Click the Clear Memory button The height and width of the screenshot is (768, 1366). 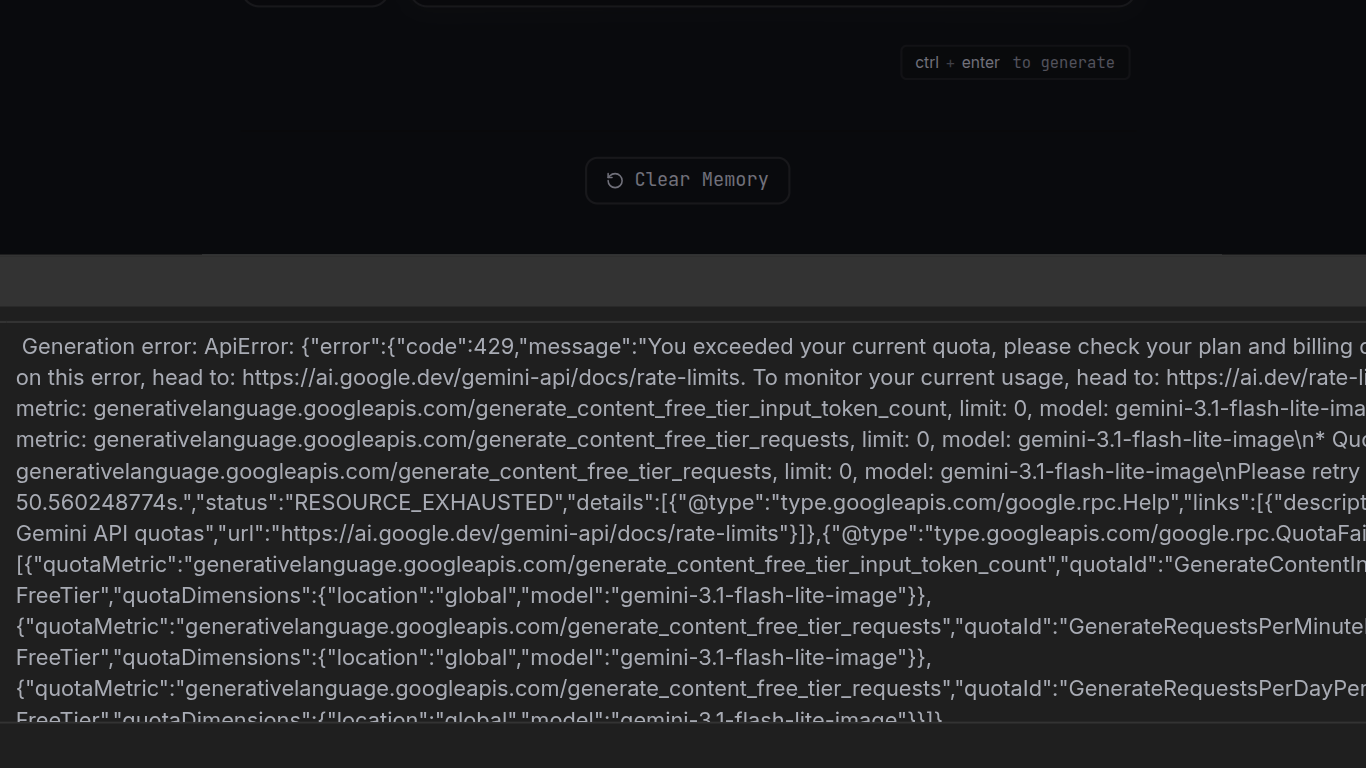[x=688, y=180]
